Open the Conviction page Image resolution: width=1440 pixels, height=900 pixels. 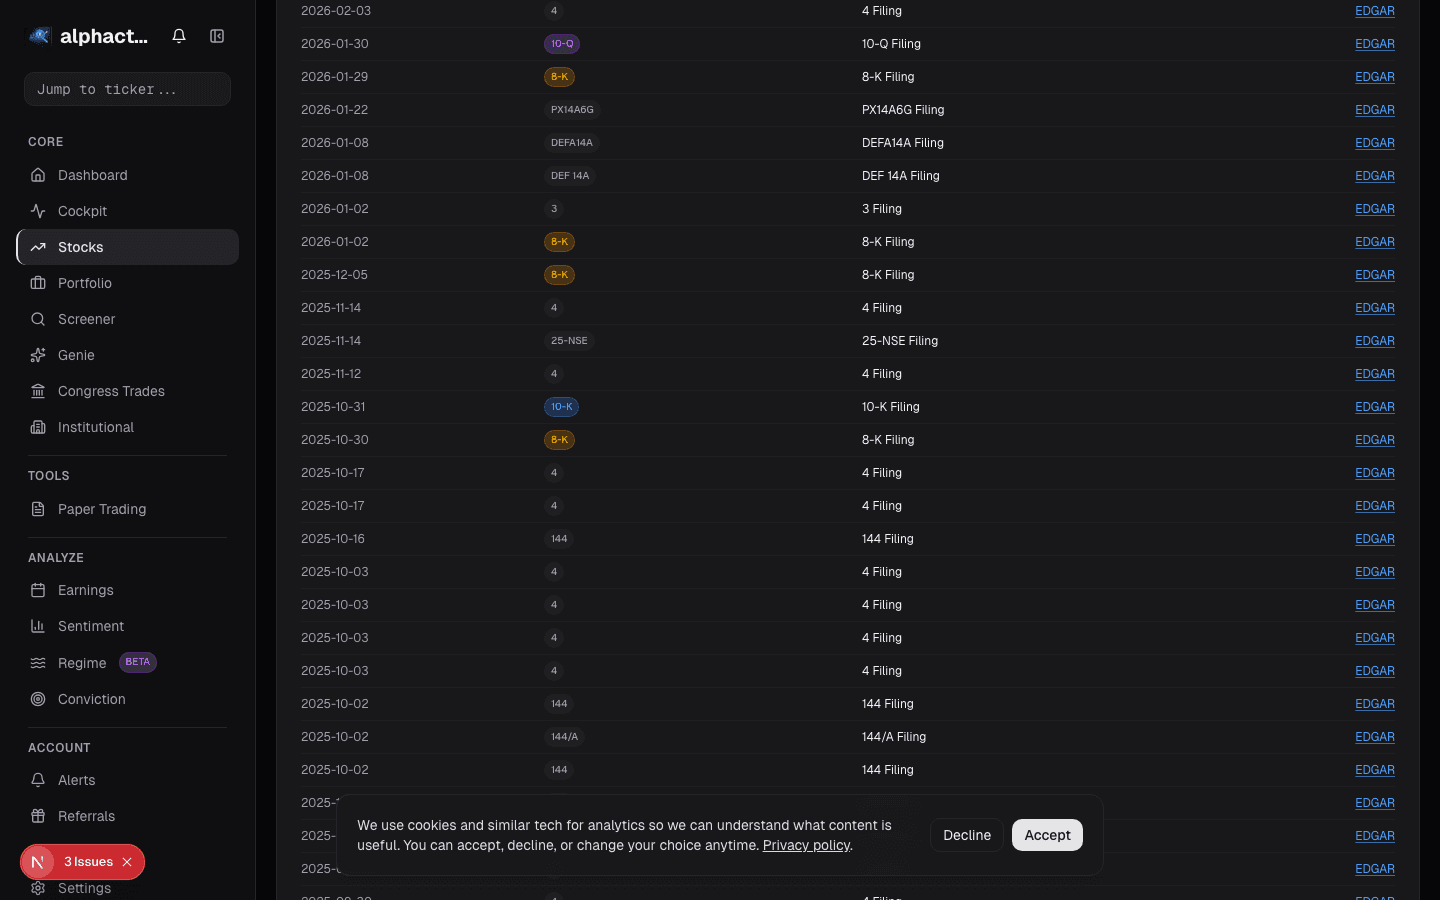91,699
